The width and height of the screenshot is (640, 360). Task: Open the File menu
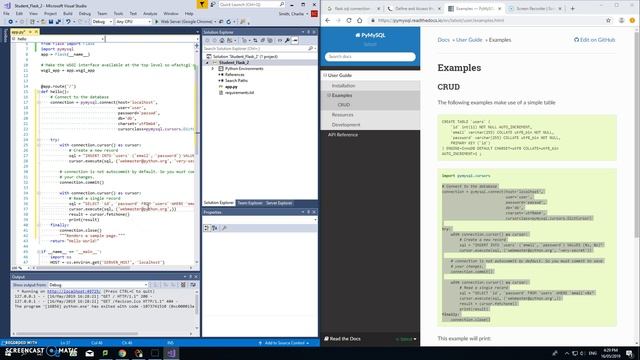click(6, 14)
